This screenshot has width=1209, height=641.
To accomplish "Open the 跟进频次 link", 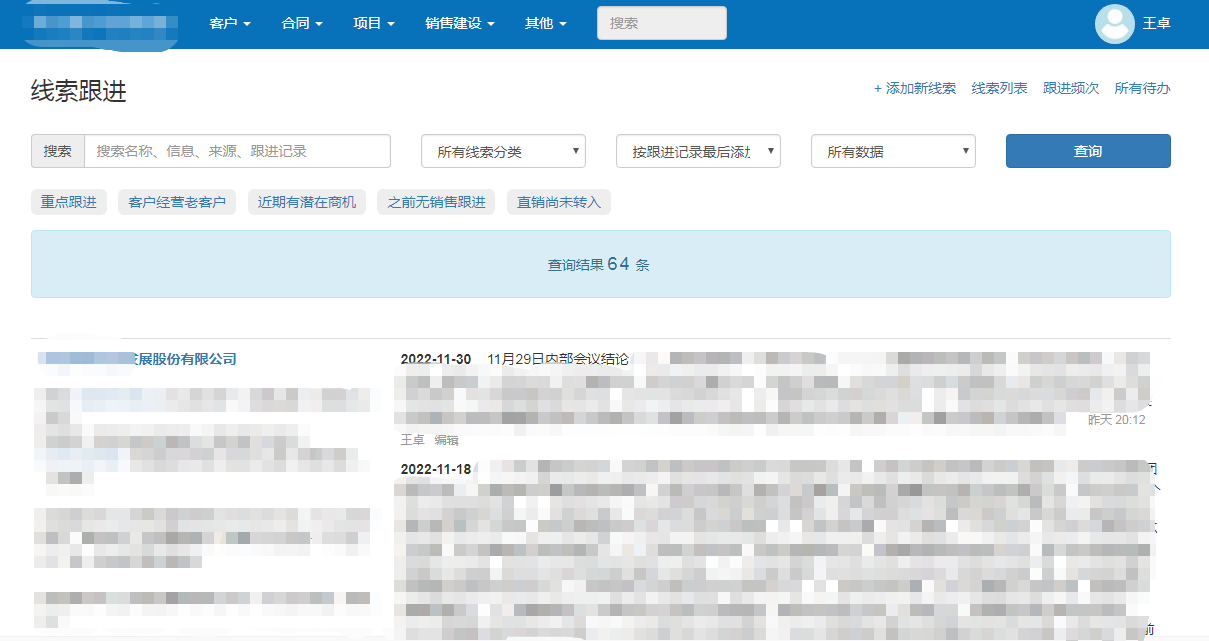I will (x=1070, y=89).
